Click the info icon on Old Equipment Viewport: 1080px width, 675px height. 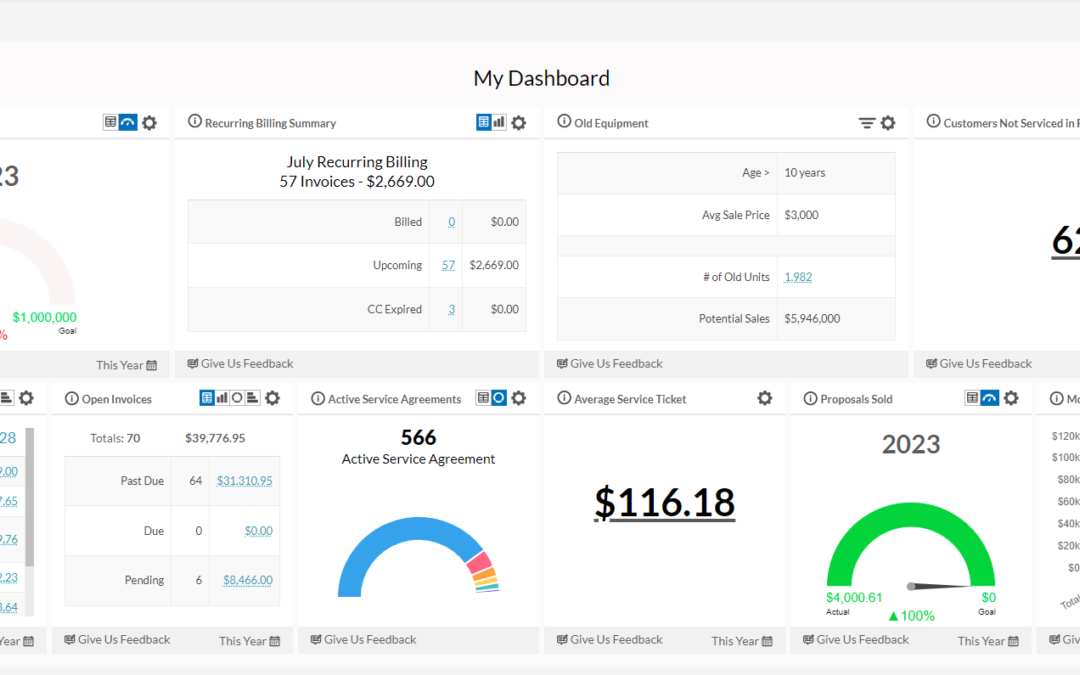point(565,122)
